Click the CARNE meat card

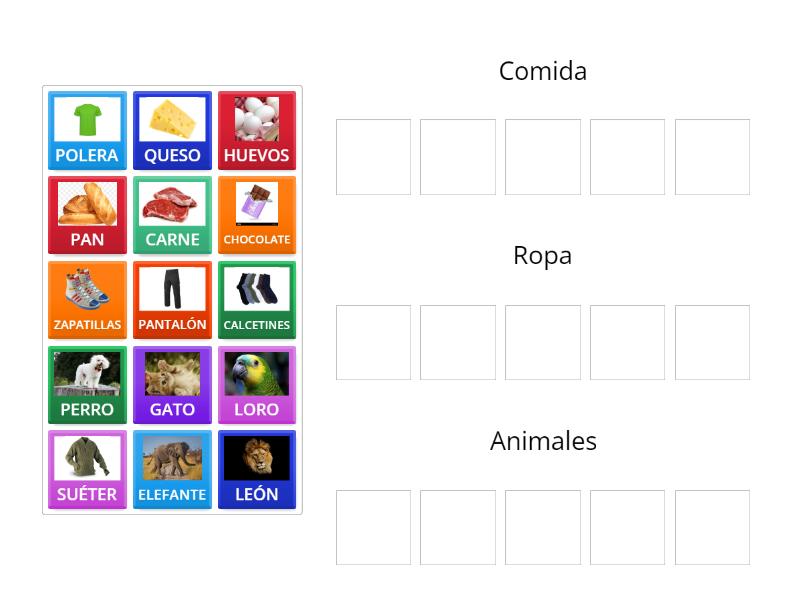click(x=172, y=215)
